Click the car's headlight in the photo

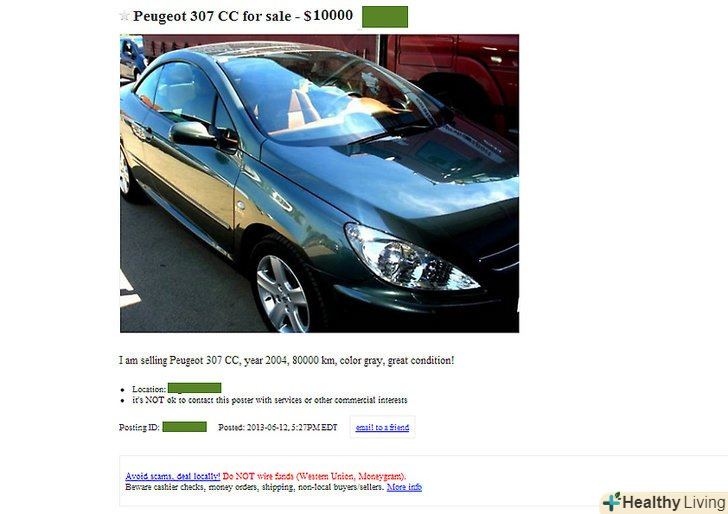pos(411,257)
